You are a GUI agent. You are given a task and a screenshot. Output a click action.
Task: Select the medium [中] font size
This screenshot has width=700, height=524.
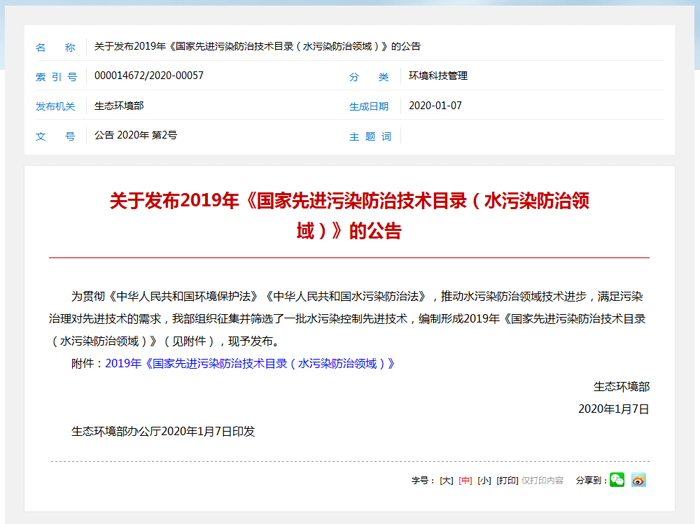[465, 481]
